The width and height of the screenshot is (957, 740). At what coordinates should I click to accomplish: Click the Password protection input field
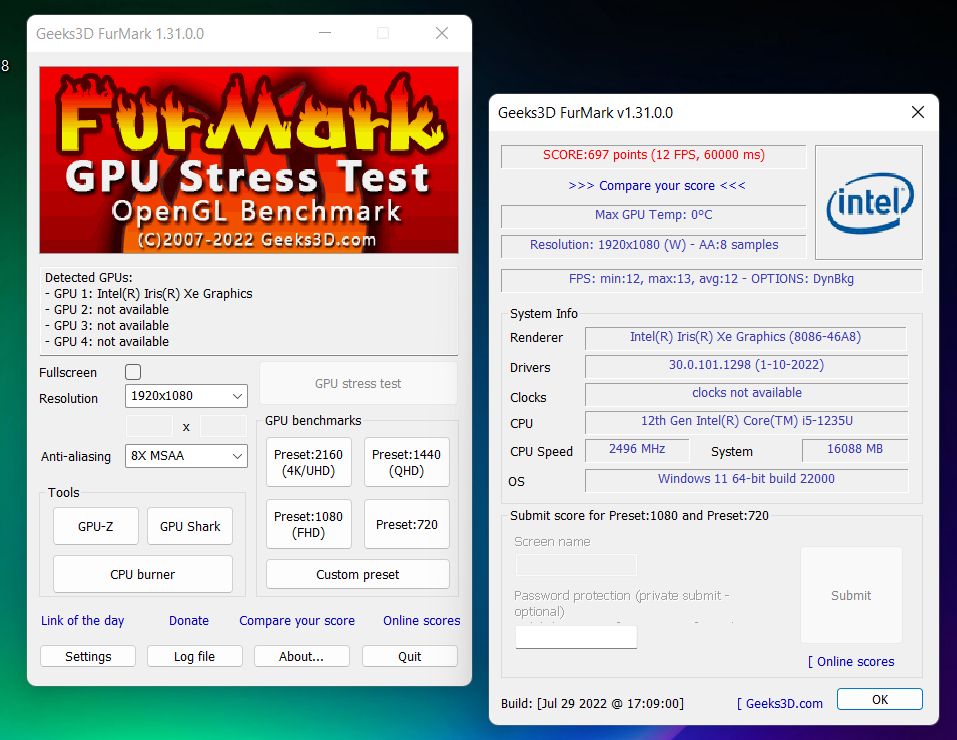point(576,637)
